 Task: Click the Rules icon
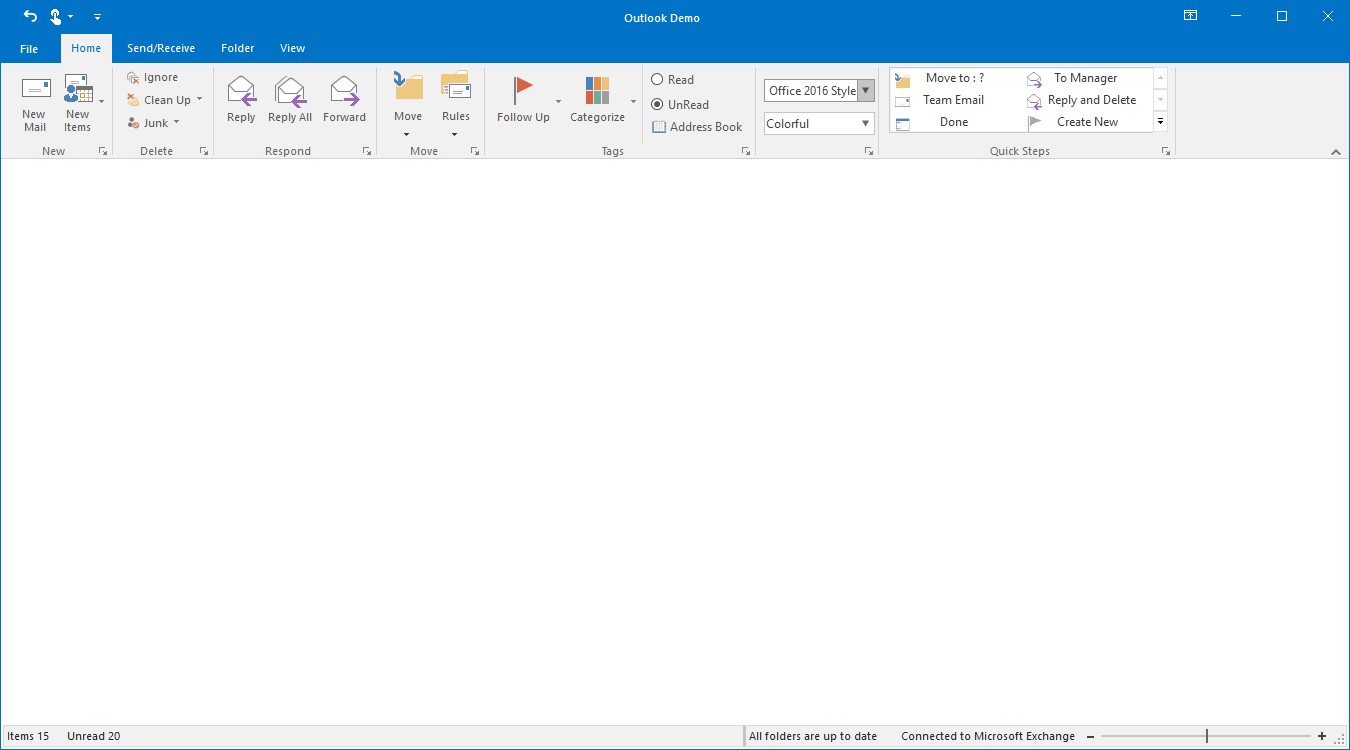click(x=455, y=86)
